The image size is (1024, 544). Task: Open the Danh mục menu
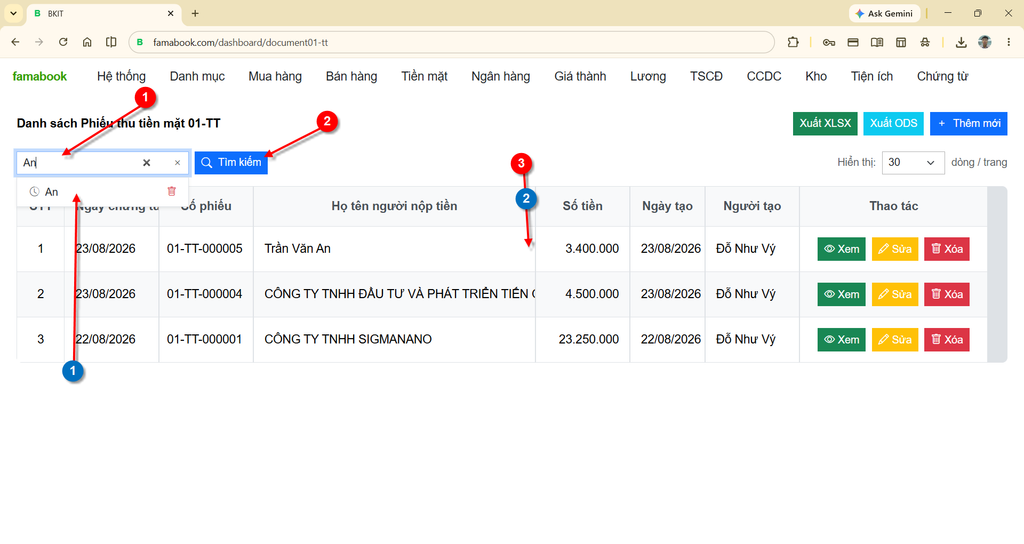pyautogui.click(x=197, y=76)
